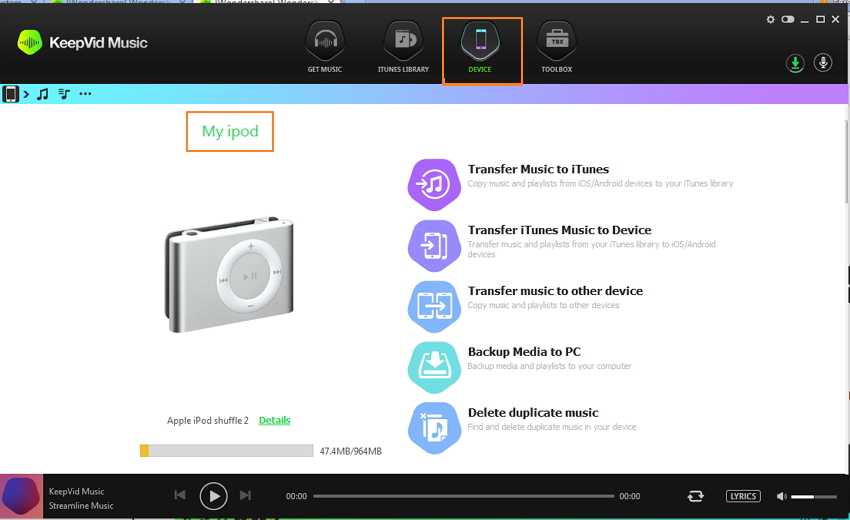
Task: Open the Lyrics button
Action: [x=743, y=496]
